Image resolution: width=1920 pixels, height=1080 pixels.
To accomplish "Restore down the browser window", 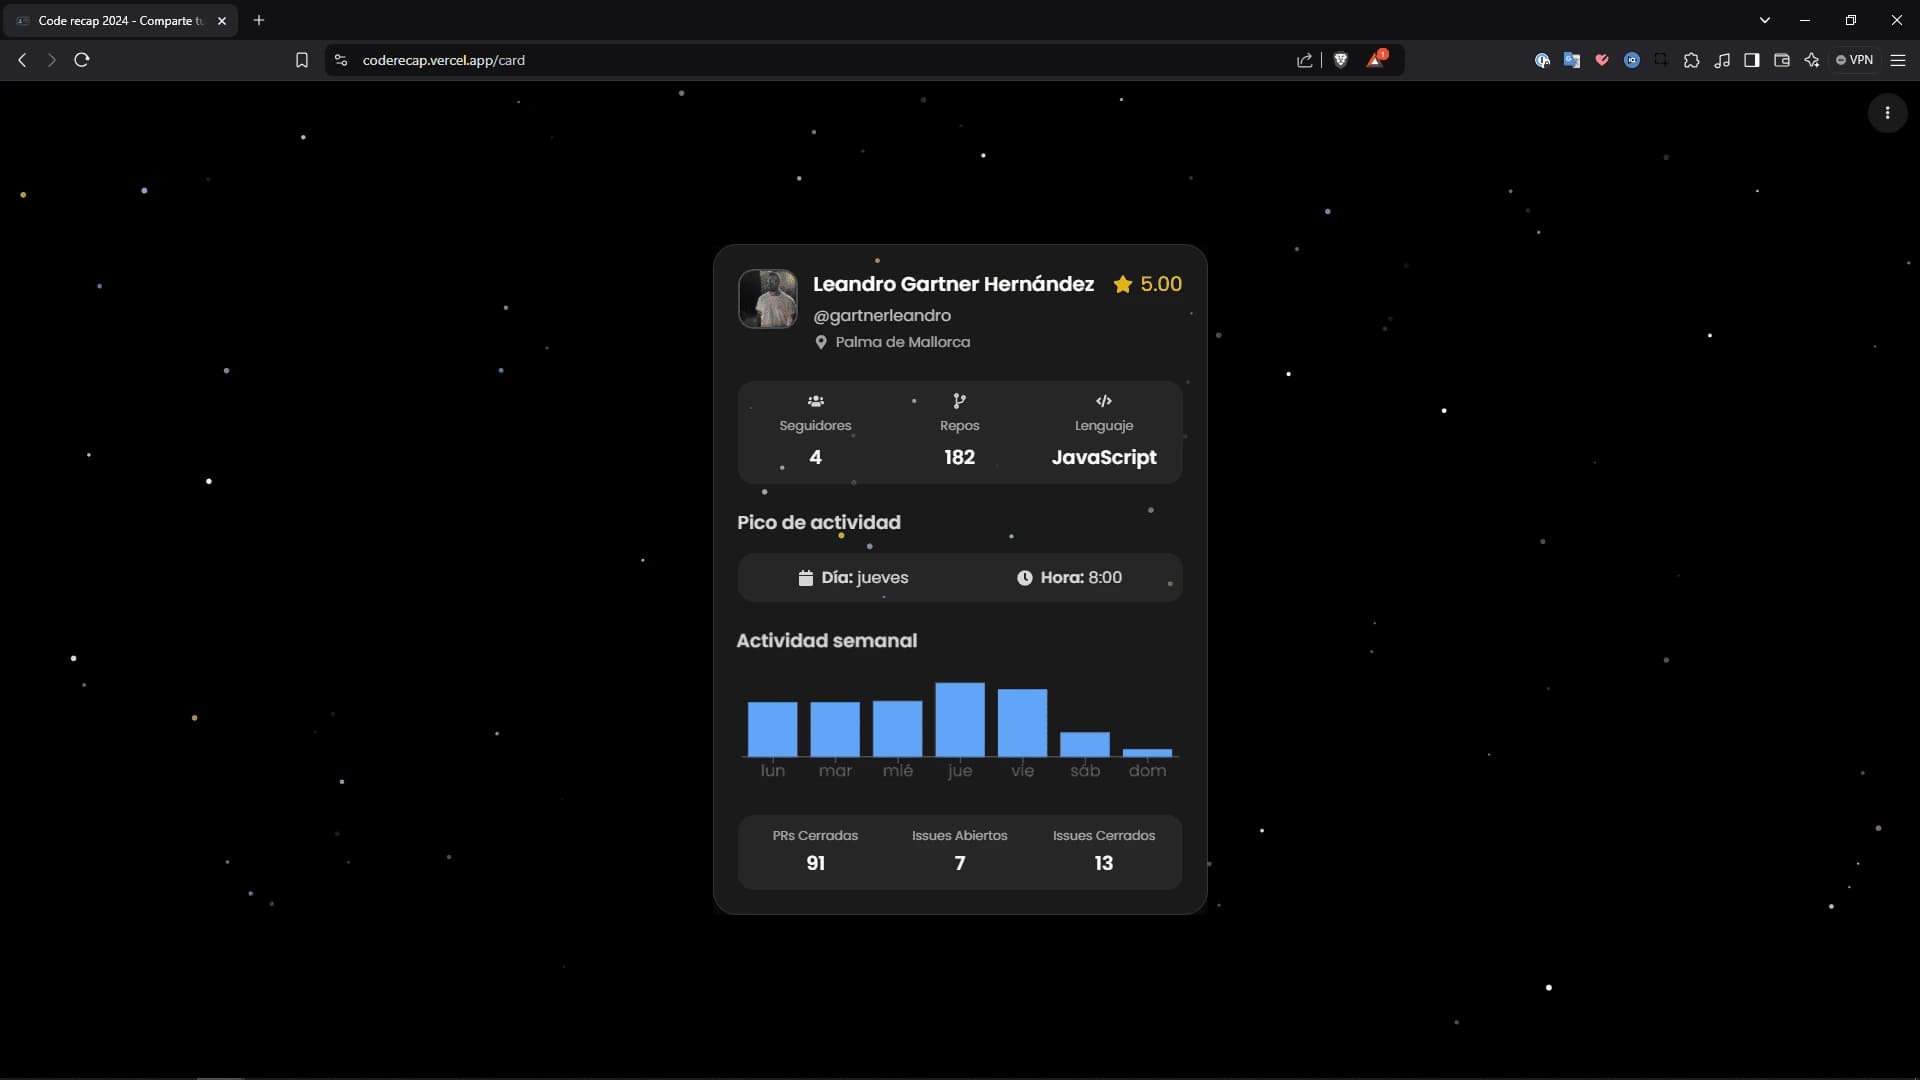I will (1851, 20).
